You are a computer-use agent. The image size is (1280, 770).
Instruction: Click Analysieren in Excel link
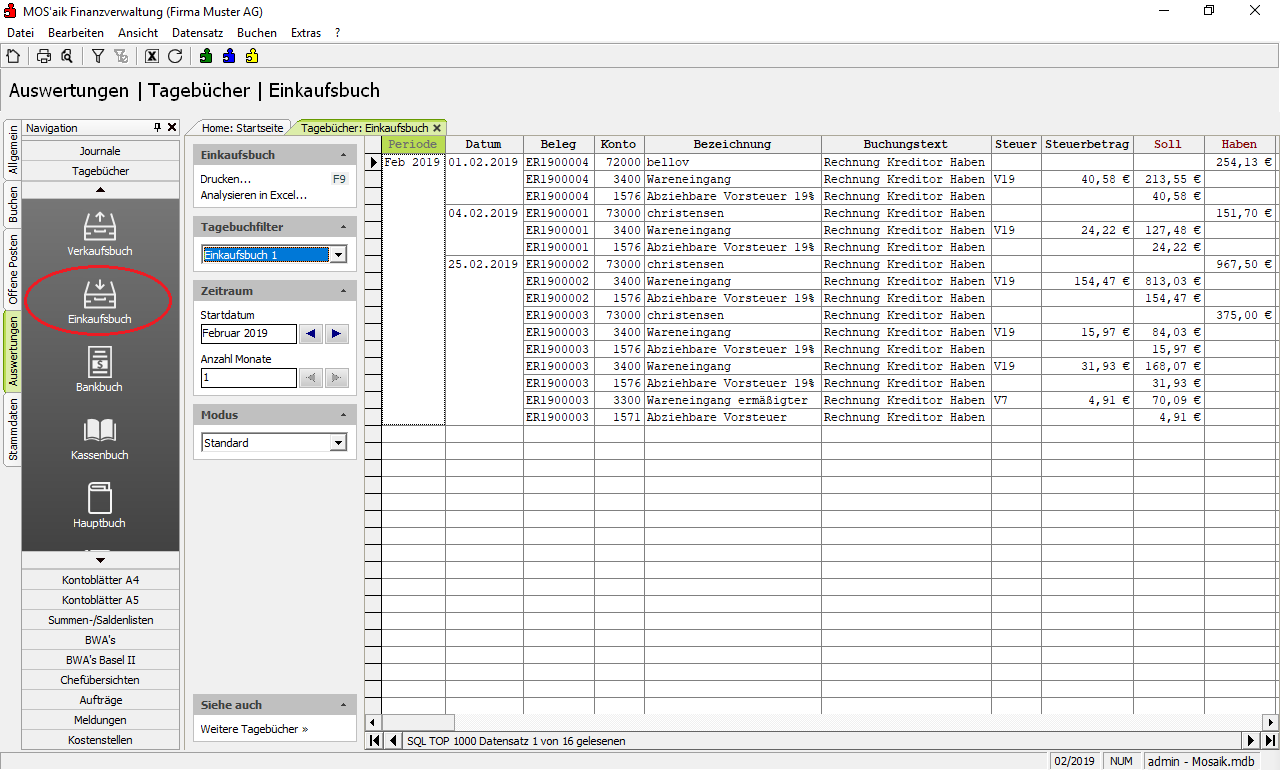point(254,195)
